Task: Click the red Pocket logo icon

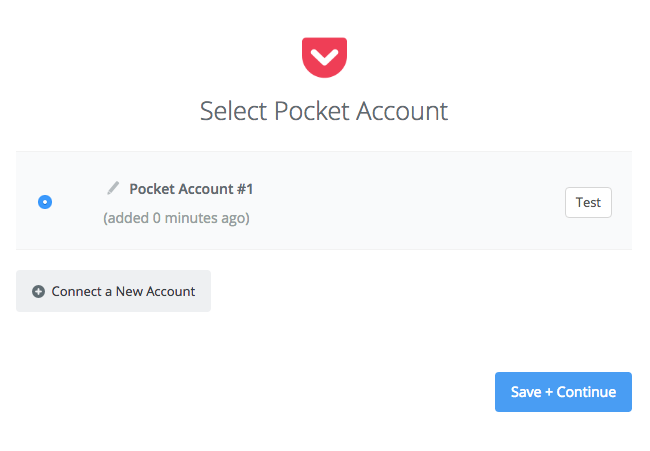Action: point(324,57)
